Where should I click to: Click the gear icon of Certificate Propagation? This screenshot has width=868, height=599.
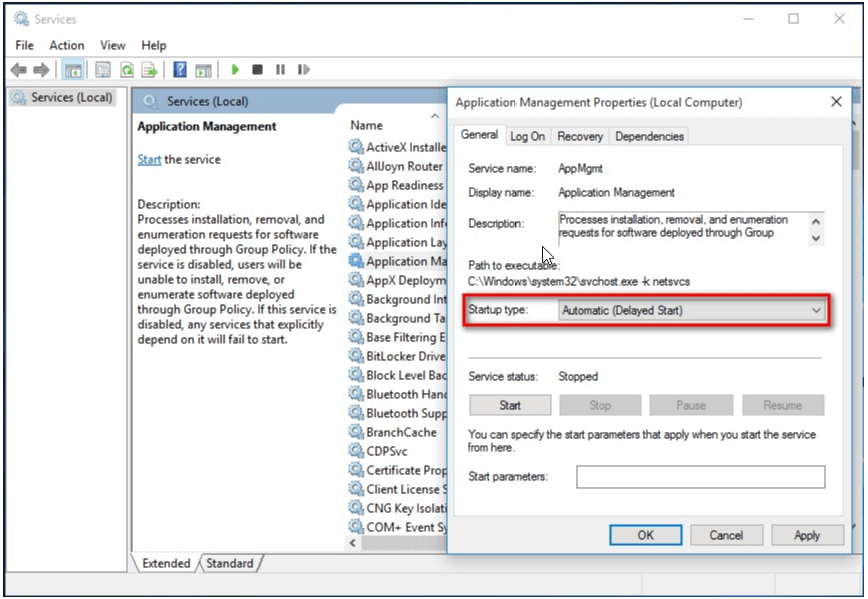pyautogui.click(x=355, y=469)
